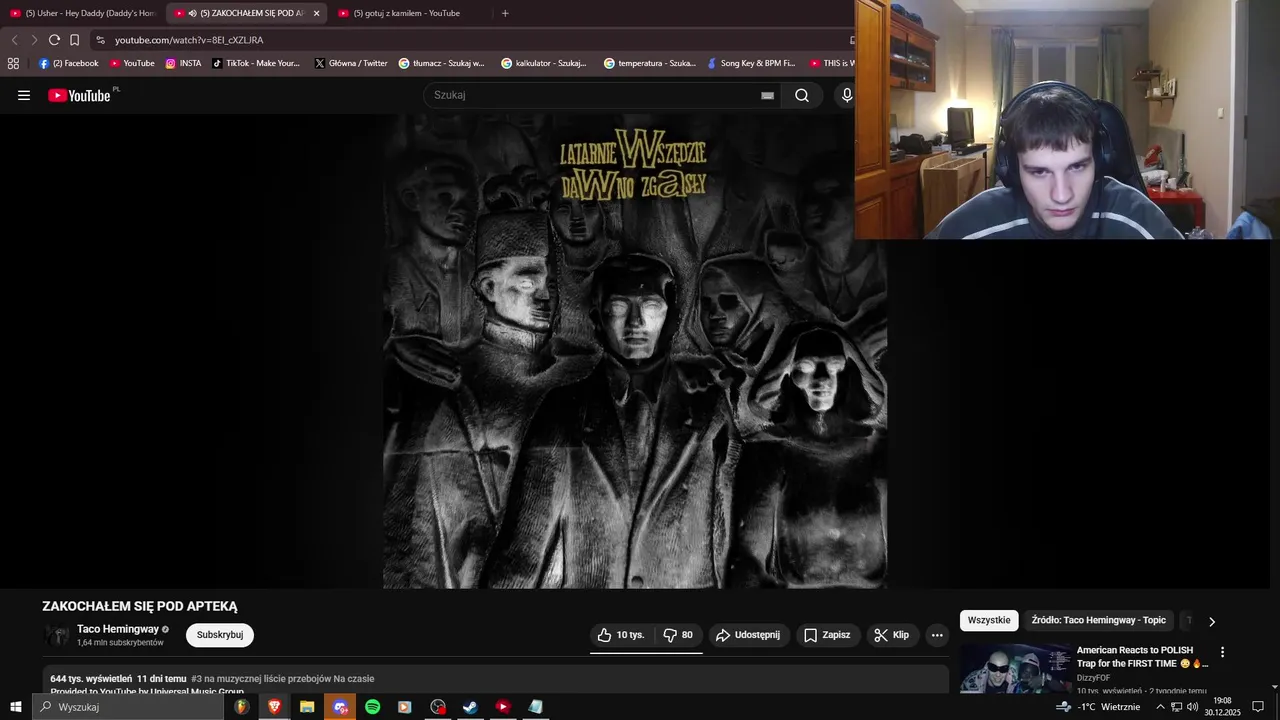This screenshot has height=720, width=1280.
Task: Open the new tab plus button
Action: [505, 13]
